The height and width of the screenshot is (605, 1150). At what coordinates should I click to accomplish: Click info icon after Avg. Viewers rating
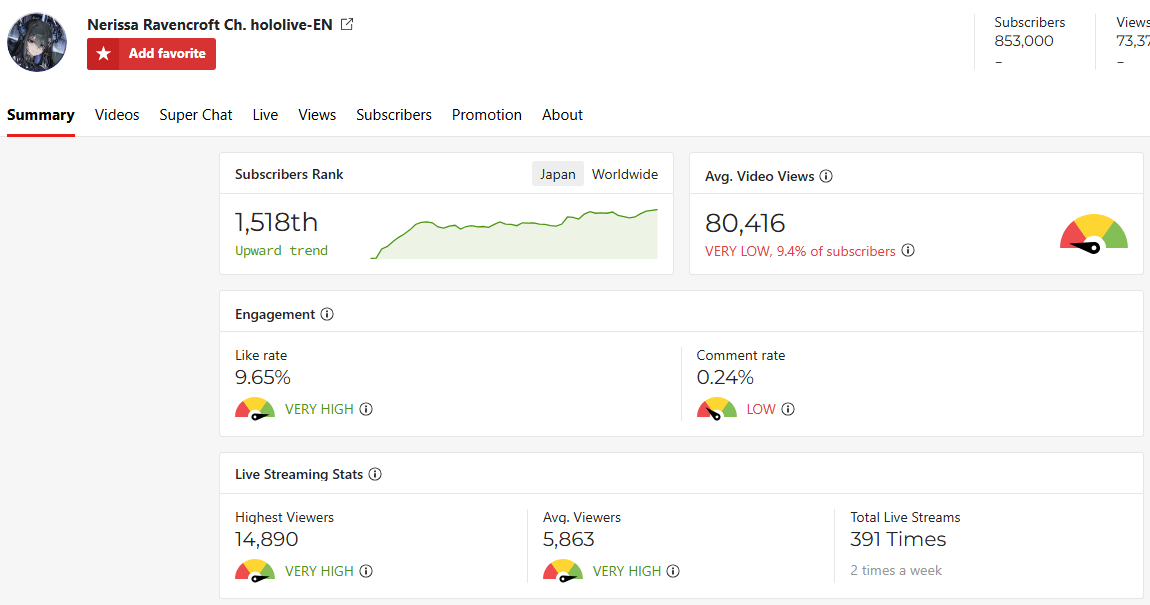pos(673,571)
